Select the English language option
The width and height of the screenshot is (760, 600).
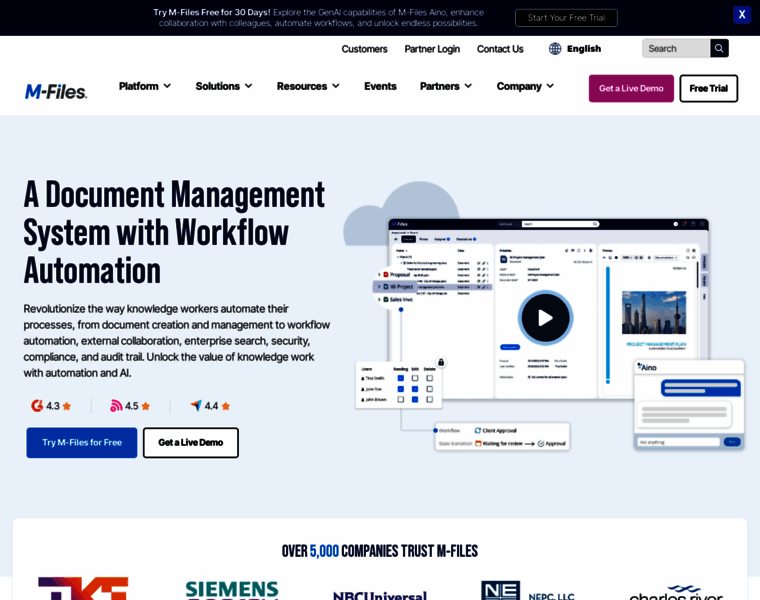(x=584, y=48)
